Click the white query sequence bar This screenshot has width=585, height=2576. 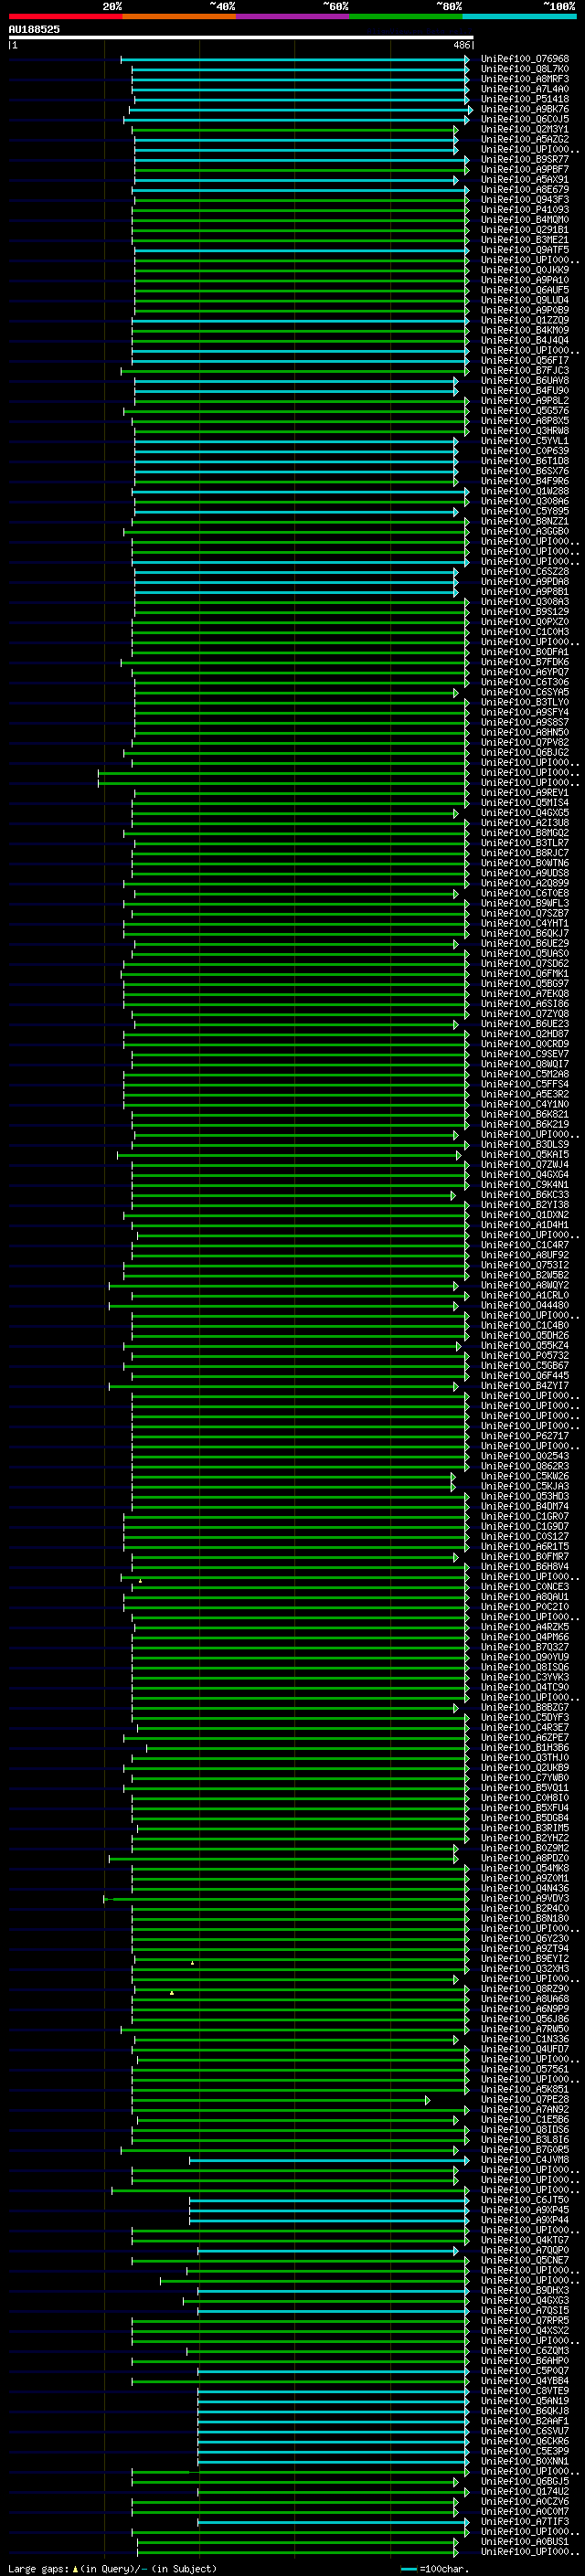click(x=241, y=37)
